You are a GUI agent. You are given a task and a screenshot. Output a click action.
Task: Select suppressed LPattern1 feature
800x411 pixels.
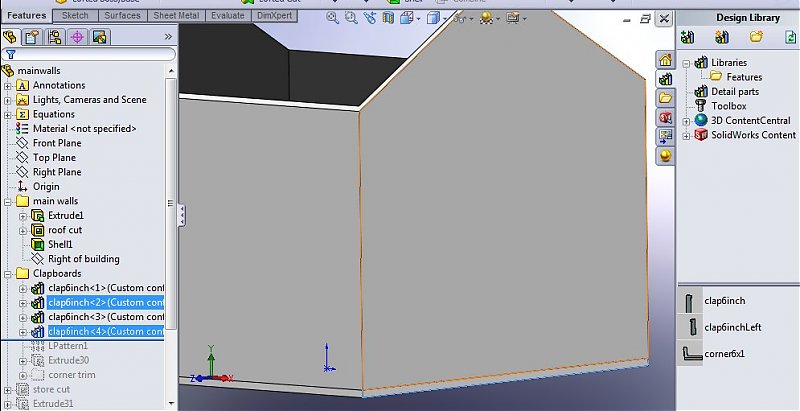(x=68, y=346)
